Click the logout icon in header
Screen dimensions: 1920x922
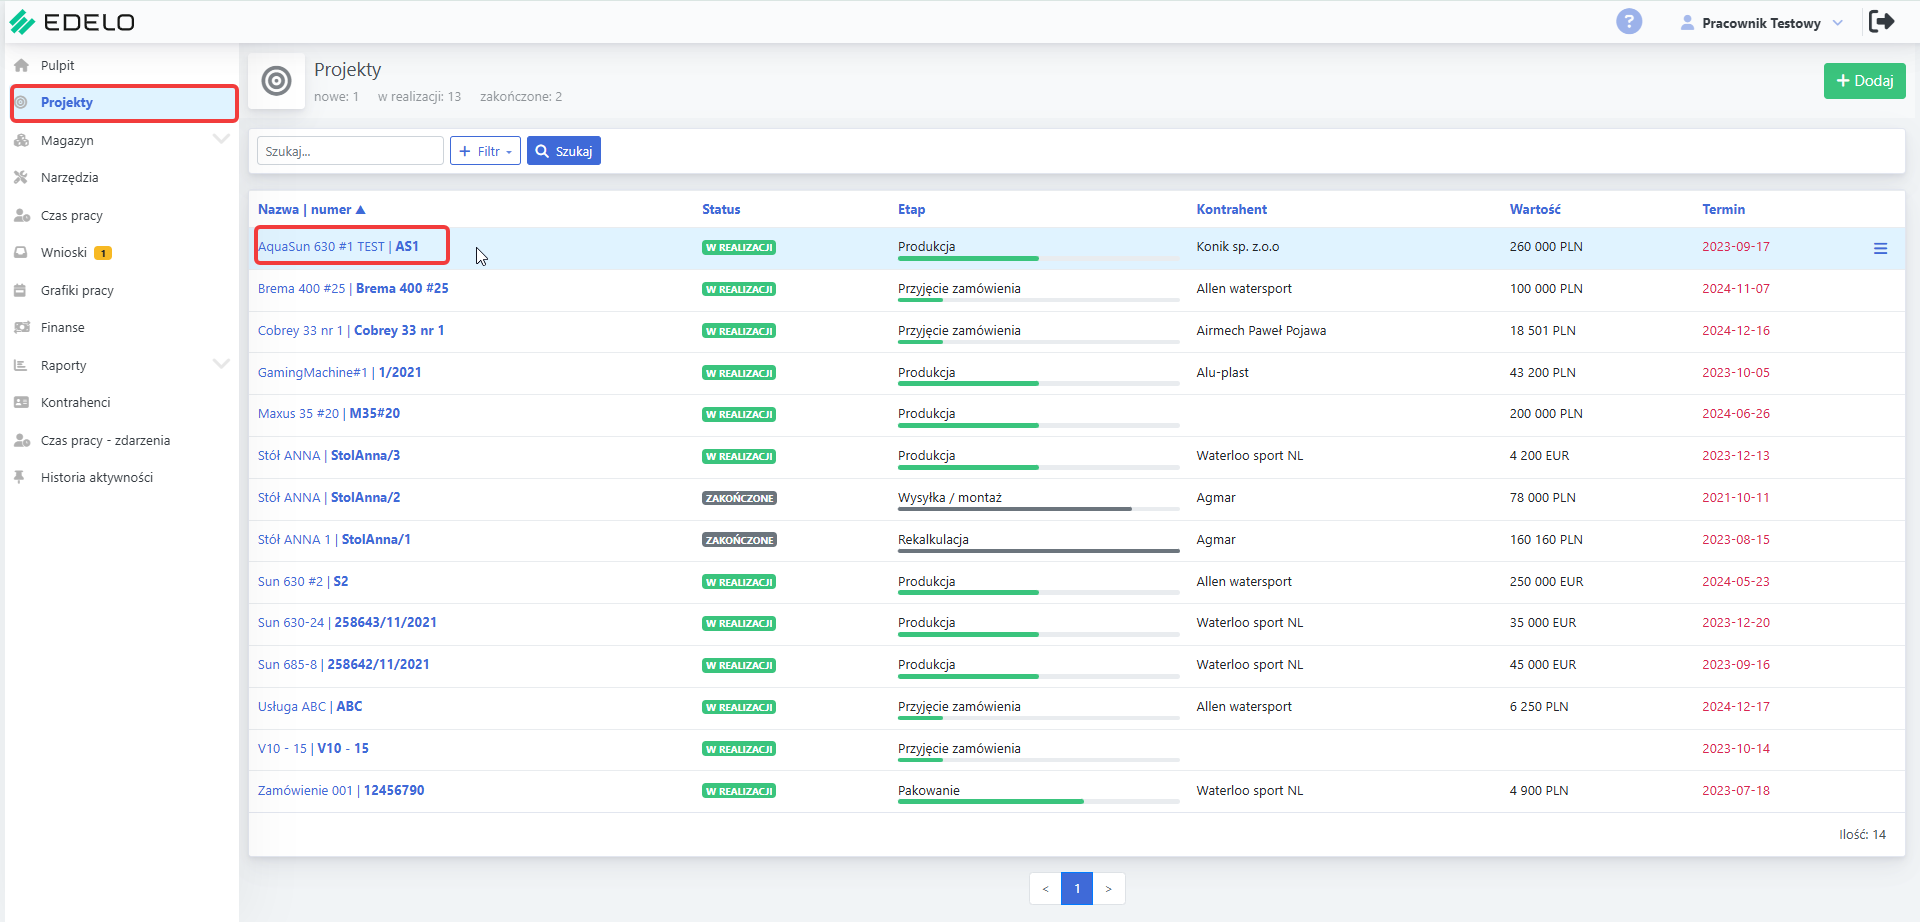(x=1881, y=21)
